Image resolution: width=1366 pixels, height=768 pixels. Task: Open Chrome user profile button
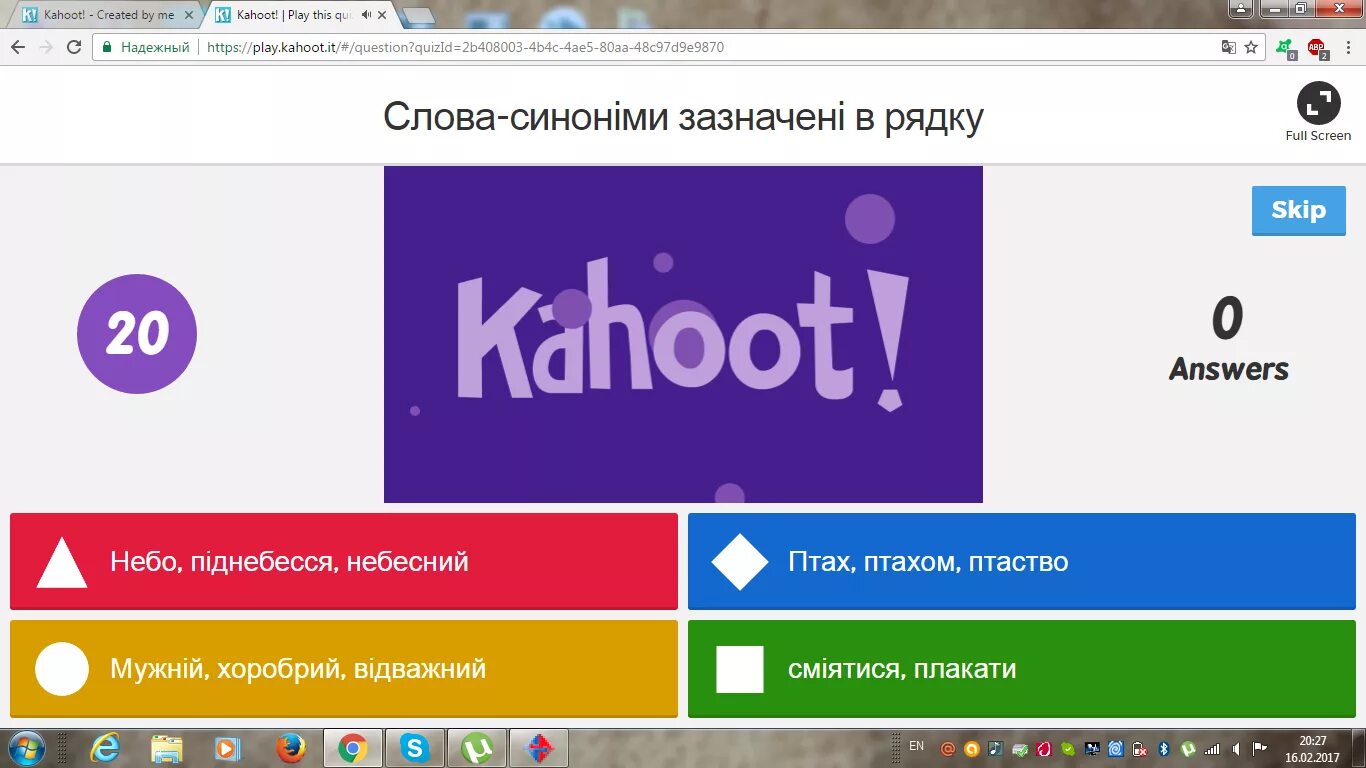(x=1241, y=8)
